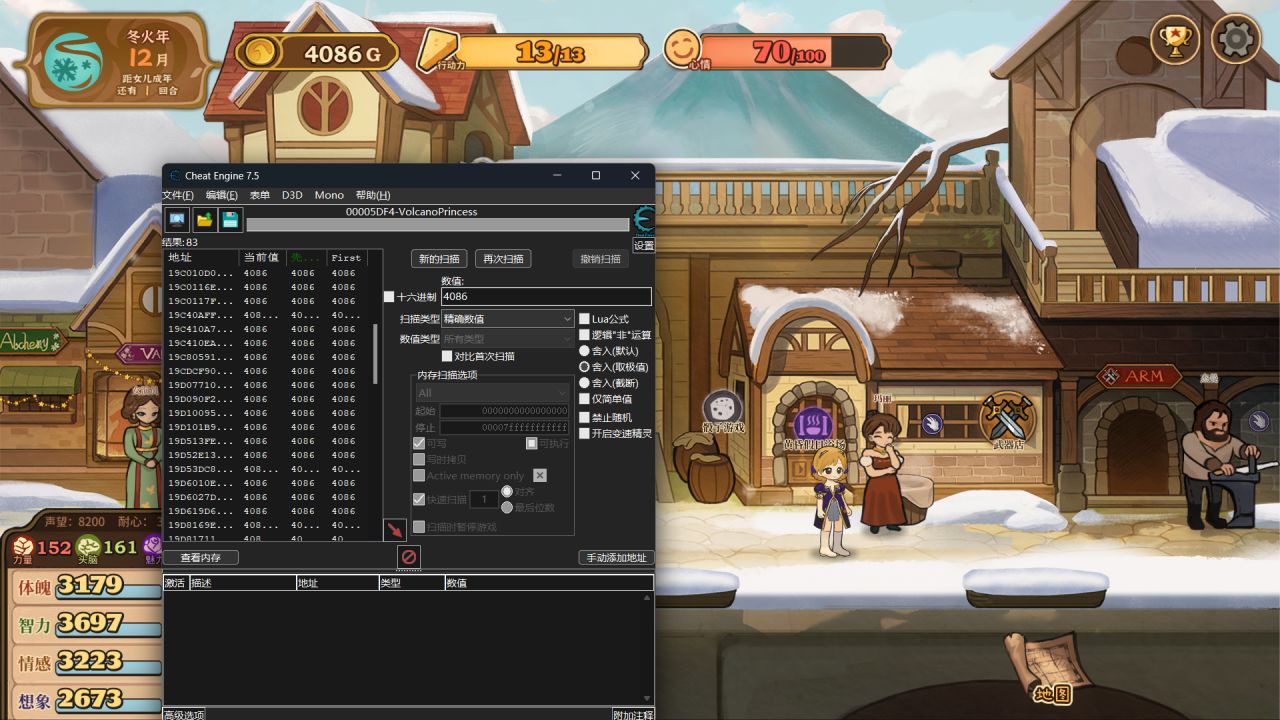Open the game settings gear icon
Screen dimensions: 1280x720
pyautogui.click(x=1235, y=40)
